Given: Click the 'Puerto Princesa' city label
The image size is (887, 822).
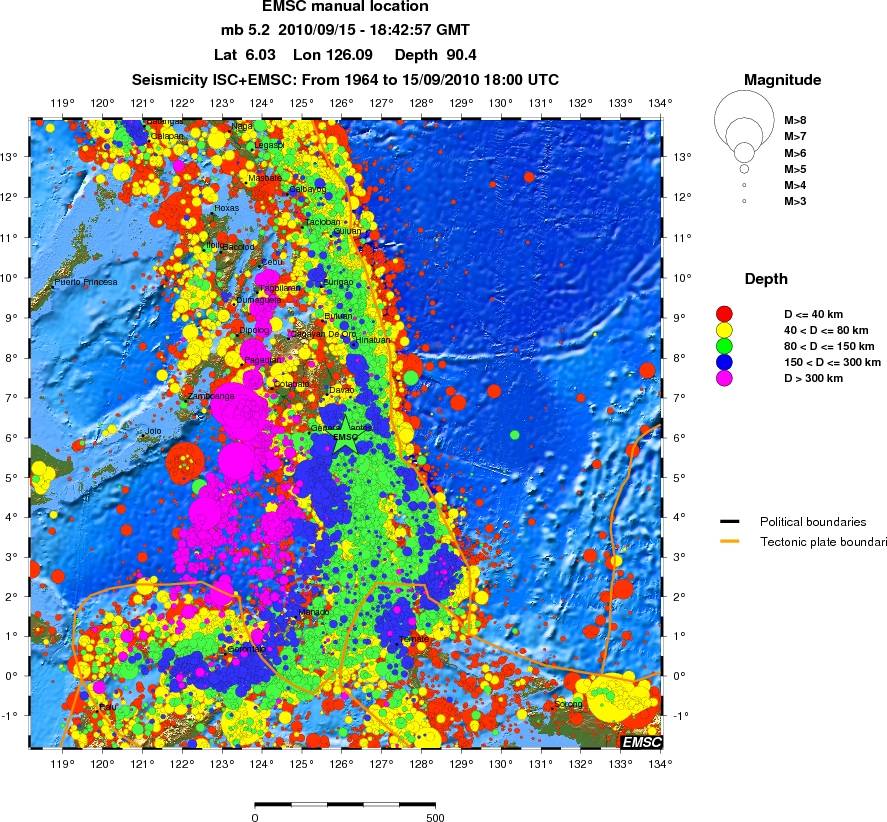Looking at the screenshot, I should [86, 282].
